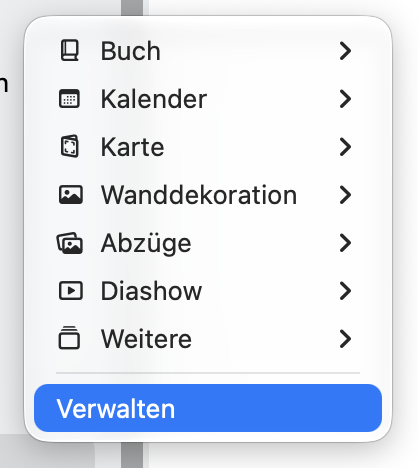Click the stack icon beside Weitere

[69, 338]
